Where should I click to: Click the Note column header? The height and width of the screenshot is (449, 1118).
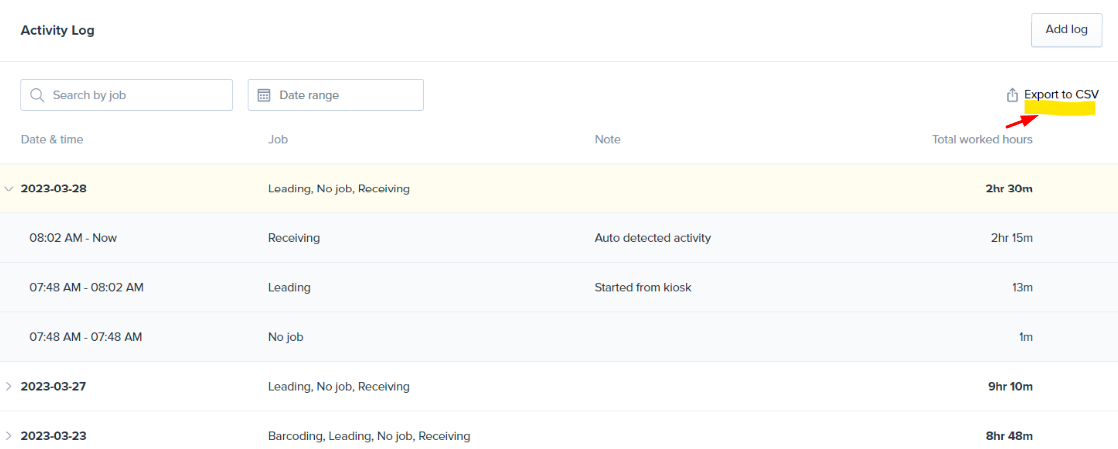tap(607, 140)
